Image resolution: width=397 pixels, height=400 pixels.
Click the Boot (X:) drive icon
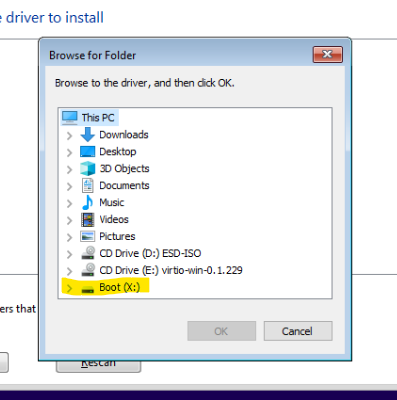[88, 290]
